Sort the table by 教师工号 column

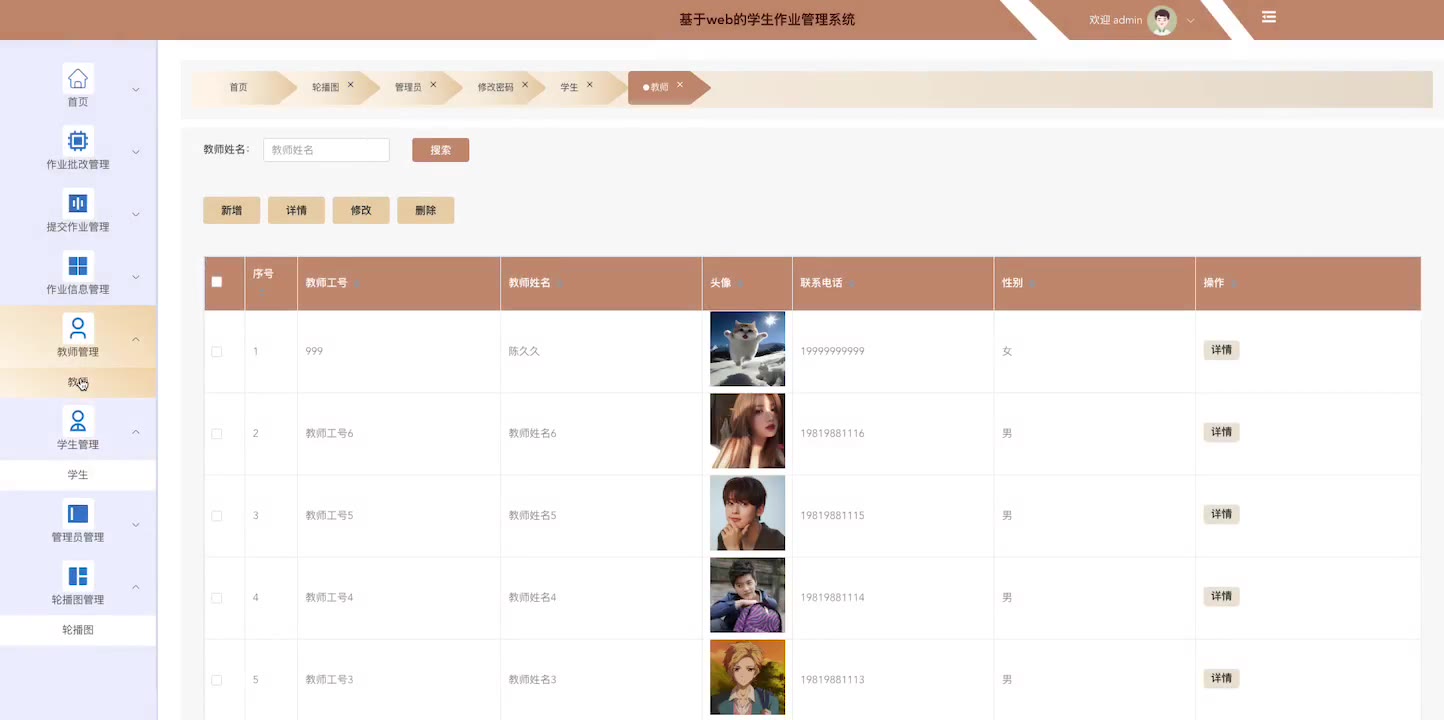coord(357,284)
